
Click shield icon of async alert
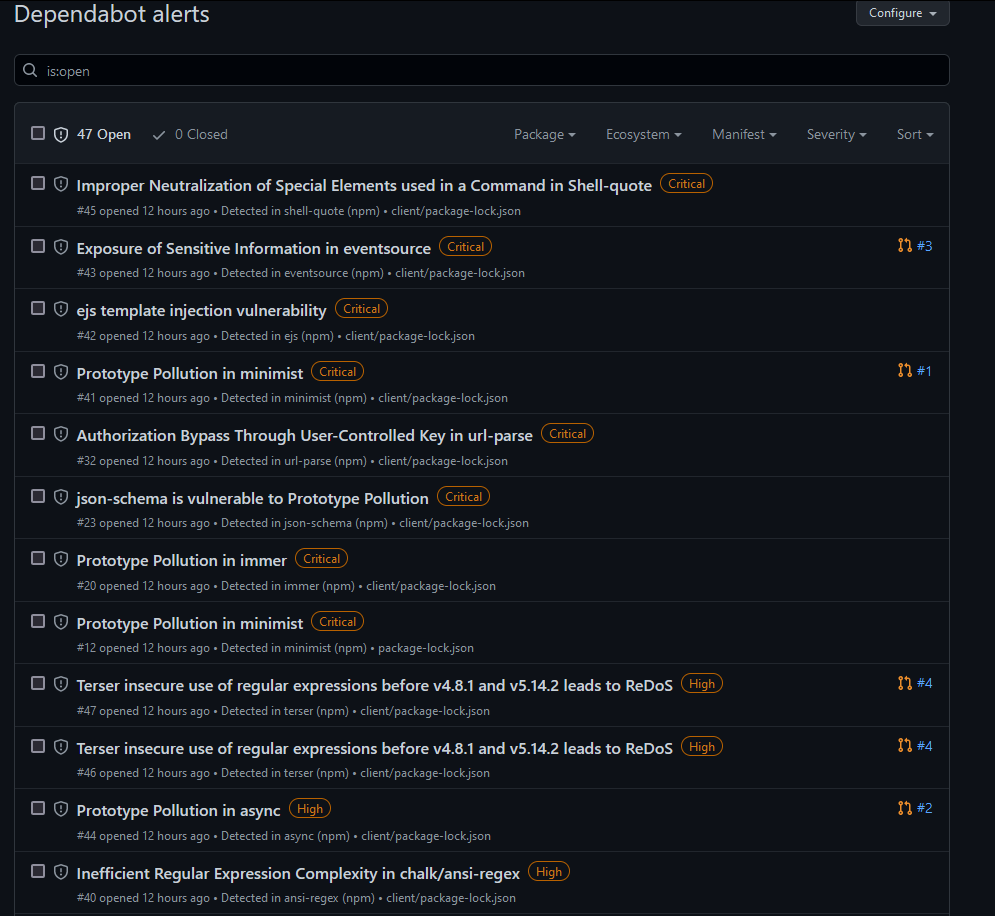(61, 809)
